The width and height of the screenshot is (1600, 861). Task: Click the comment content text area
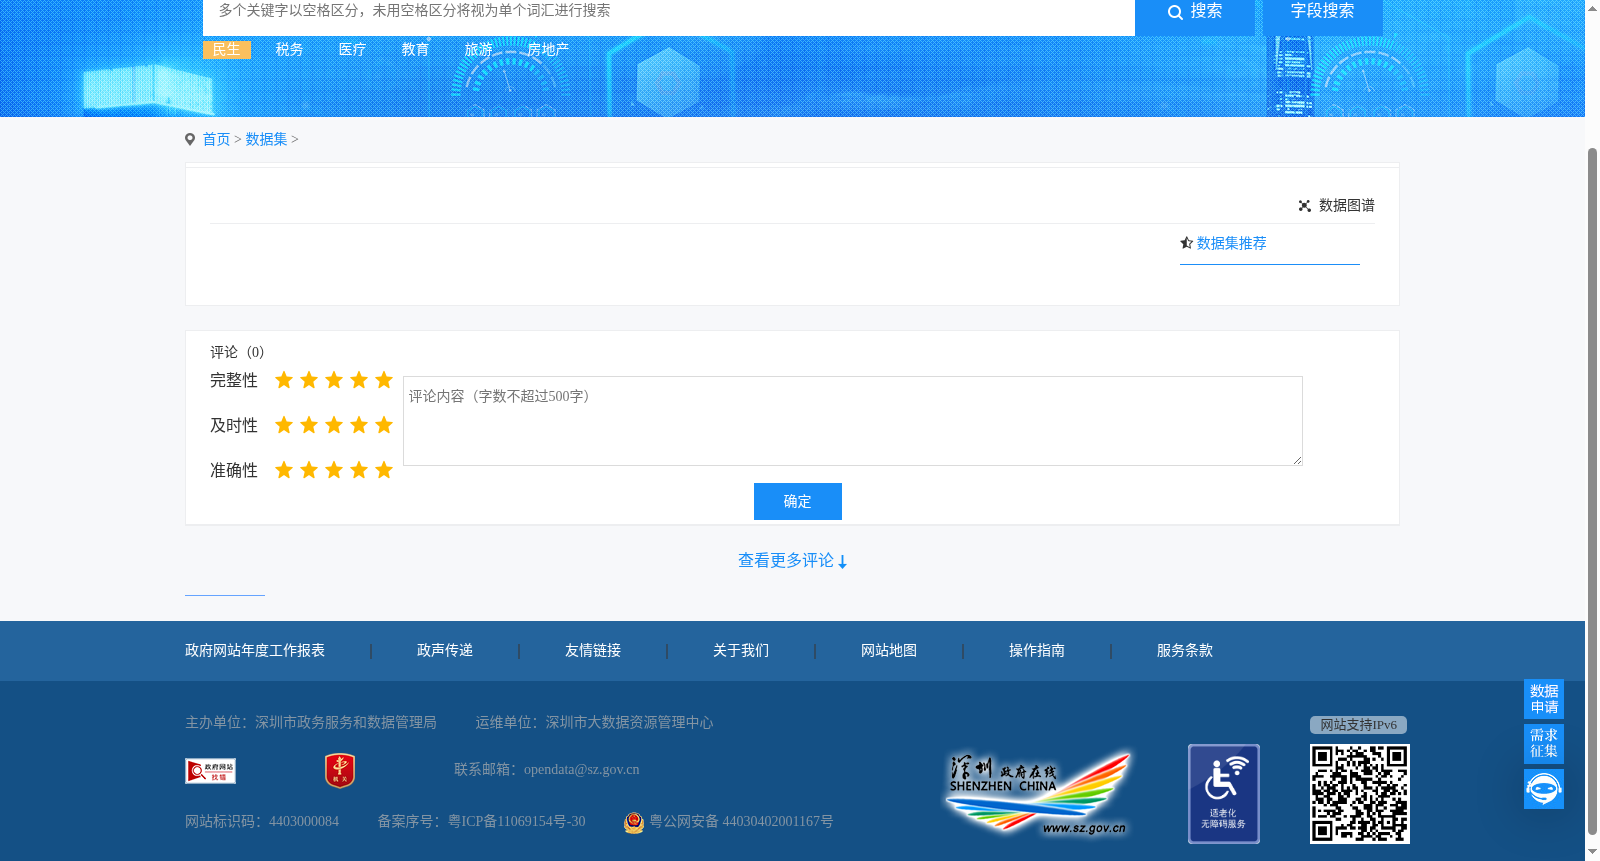click(x=853, y=421)
